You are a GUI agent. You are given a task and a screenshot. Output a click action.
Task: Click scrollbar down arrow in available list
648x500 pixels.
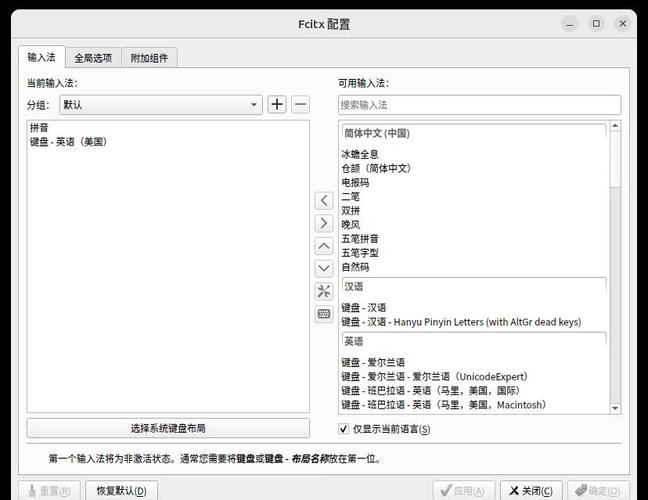click(x=615, y=408)
